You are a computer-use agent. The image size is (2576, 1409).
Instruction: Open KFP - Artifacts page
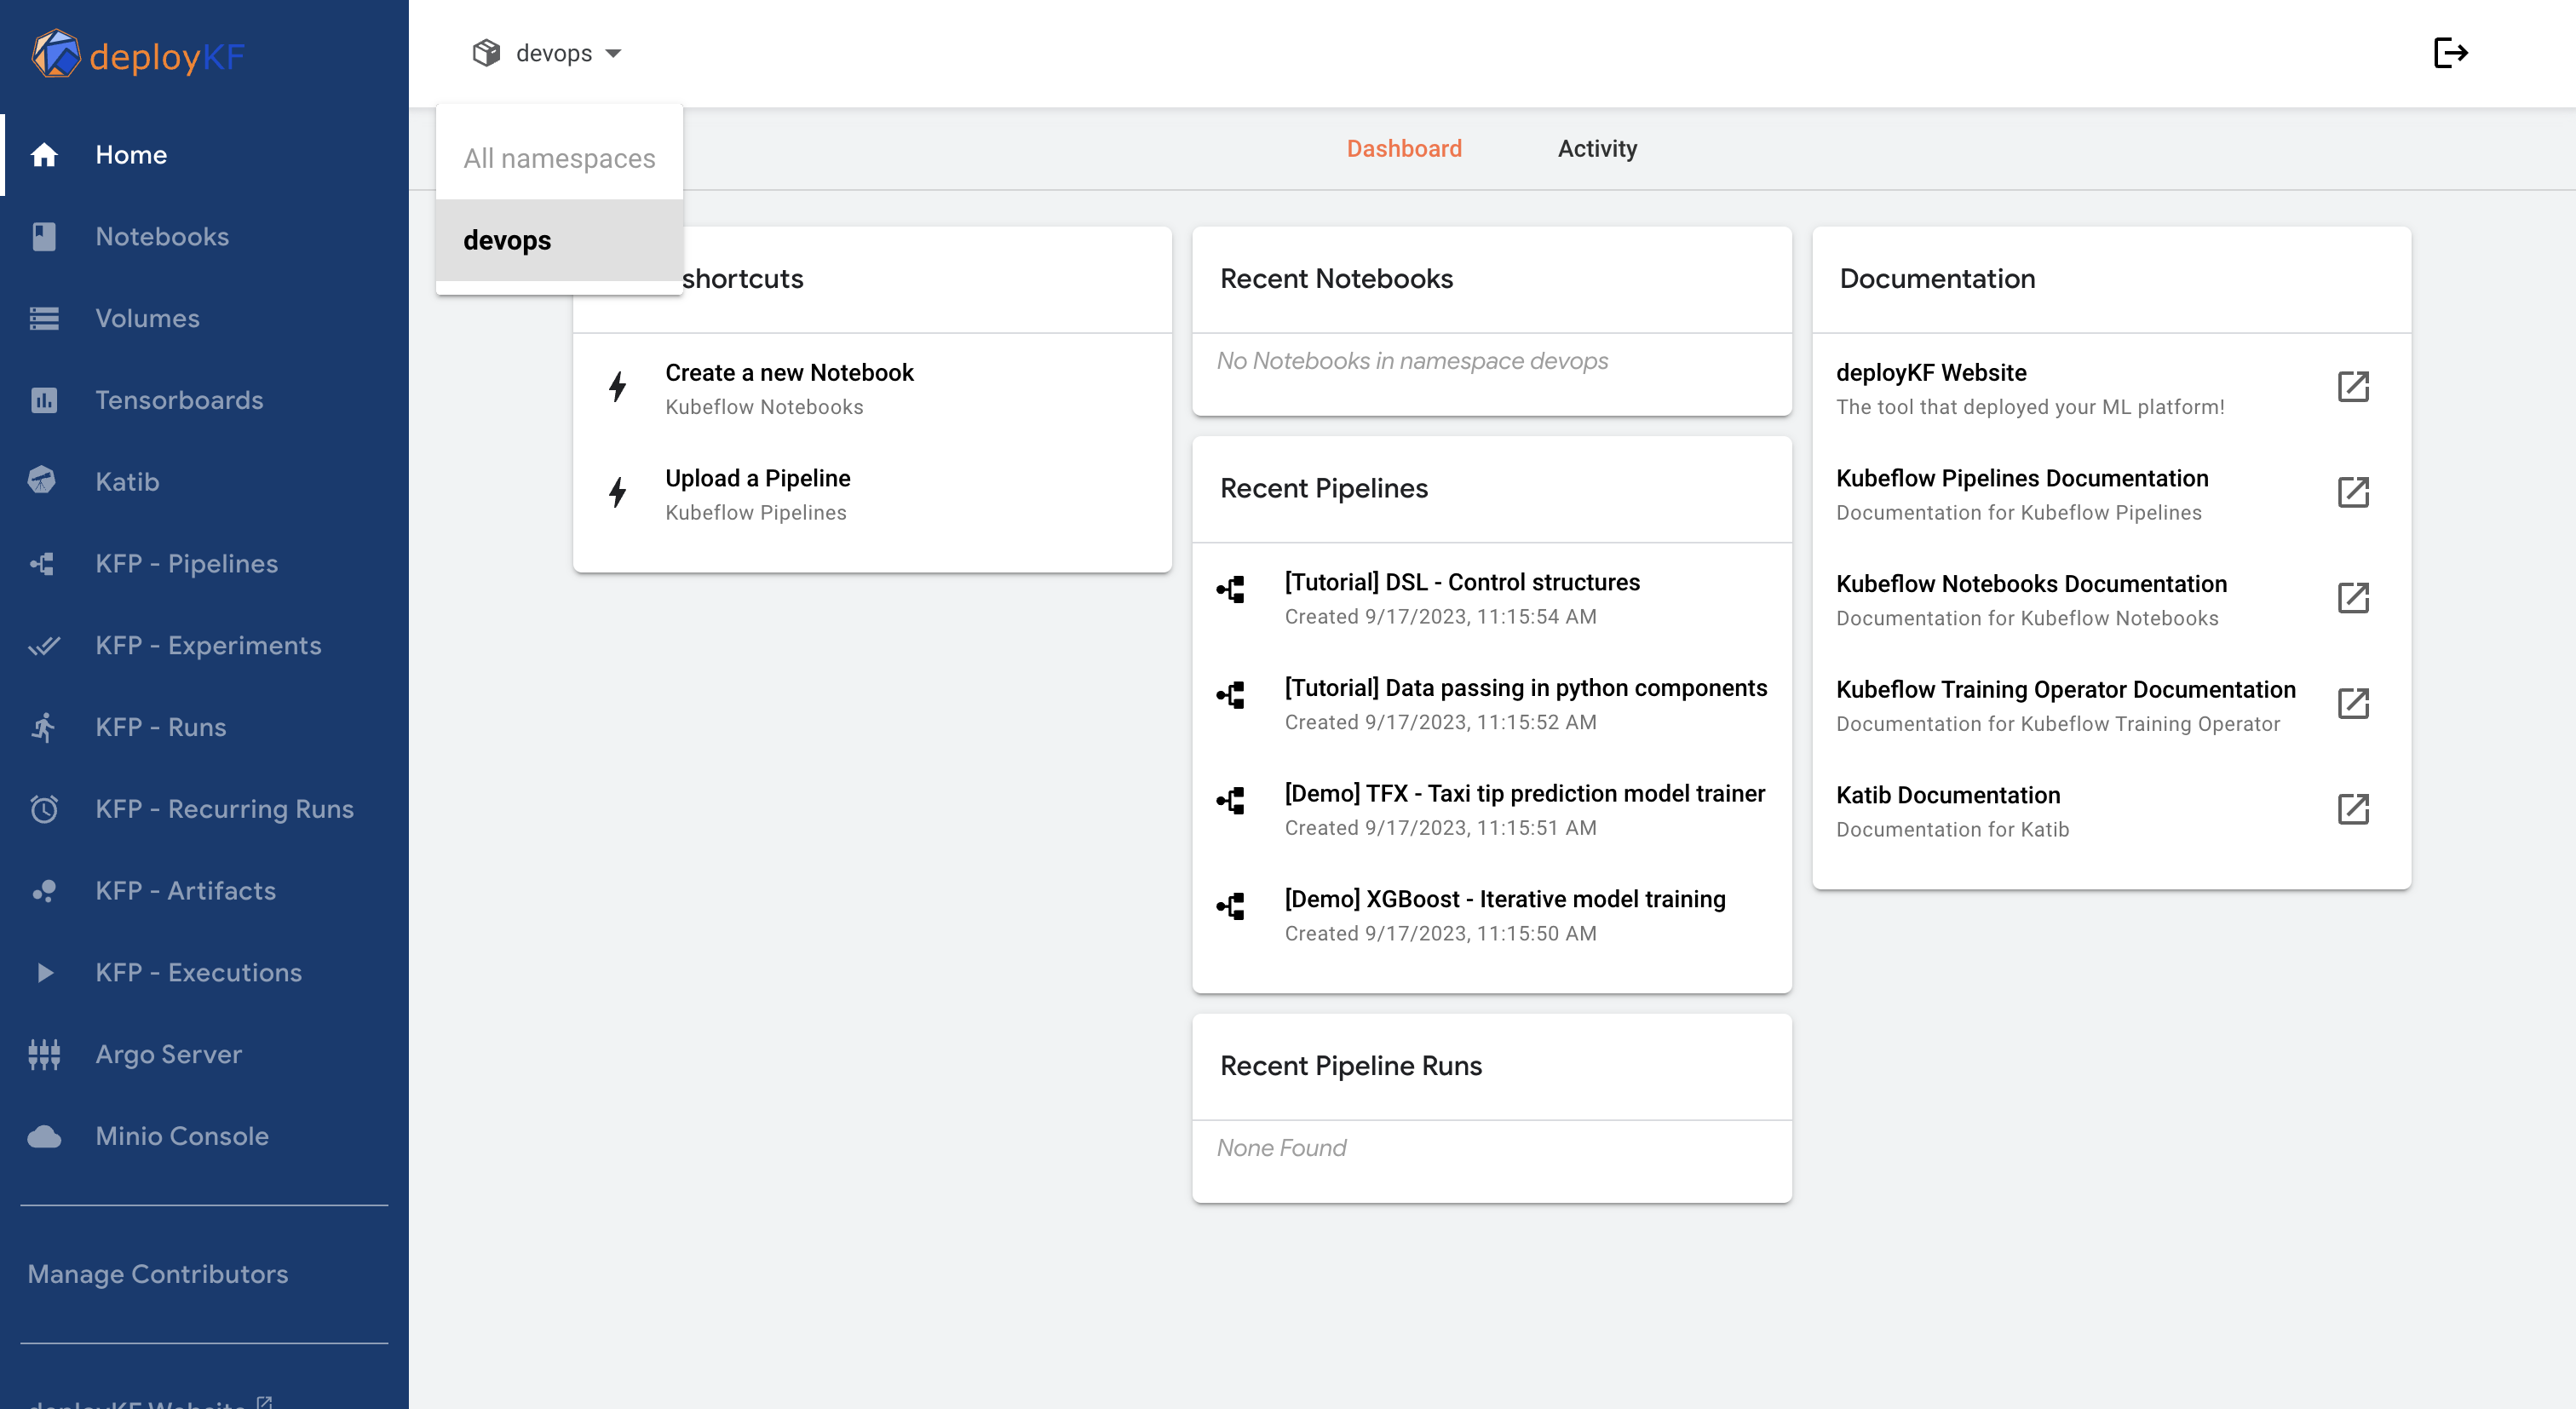[x=204, y=891]
